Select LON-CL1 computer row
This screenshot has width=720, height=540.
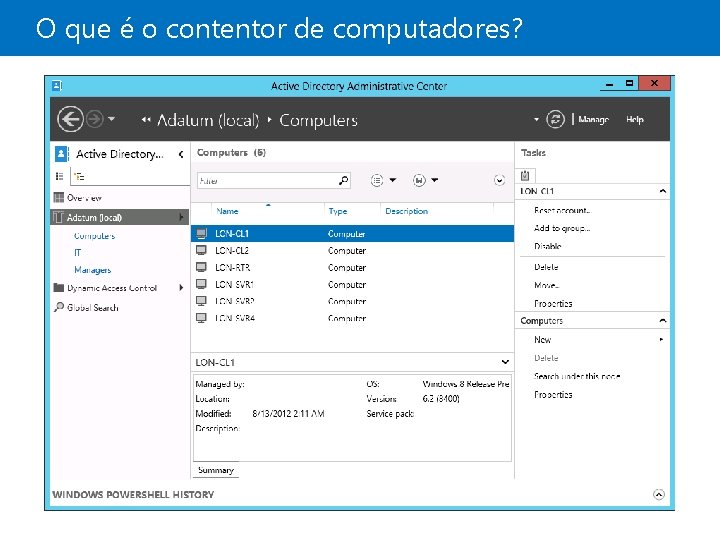[352, 233]
